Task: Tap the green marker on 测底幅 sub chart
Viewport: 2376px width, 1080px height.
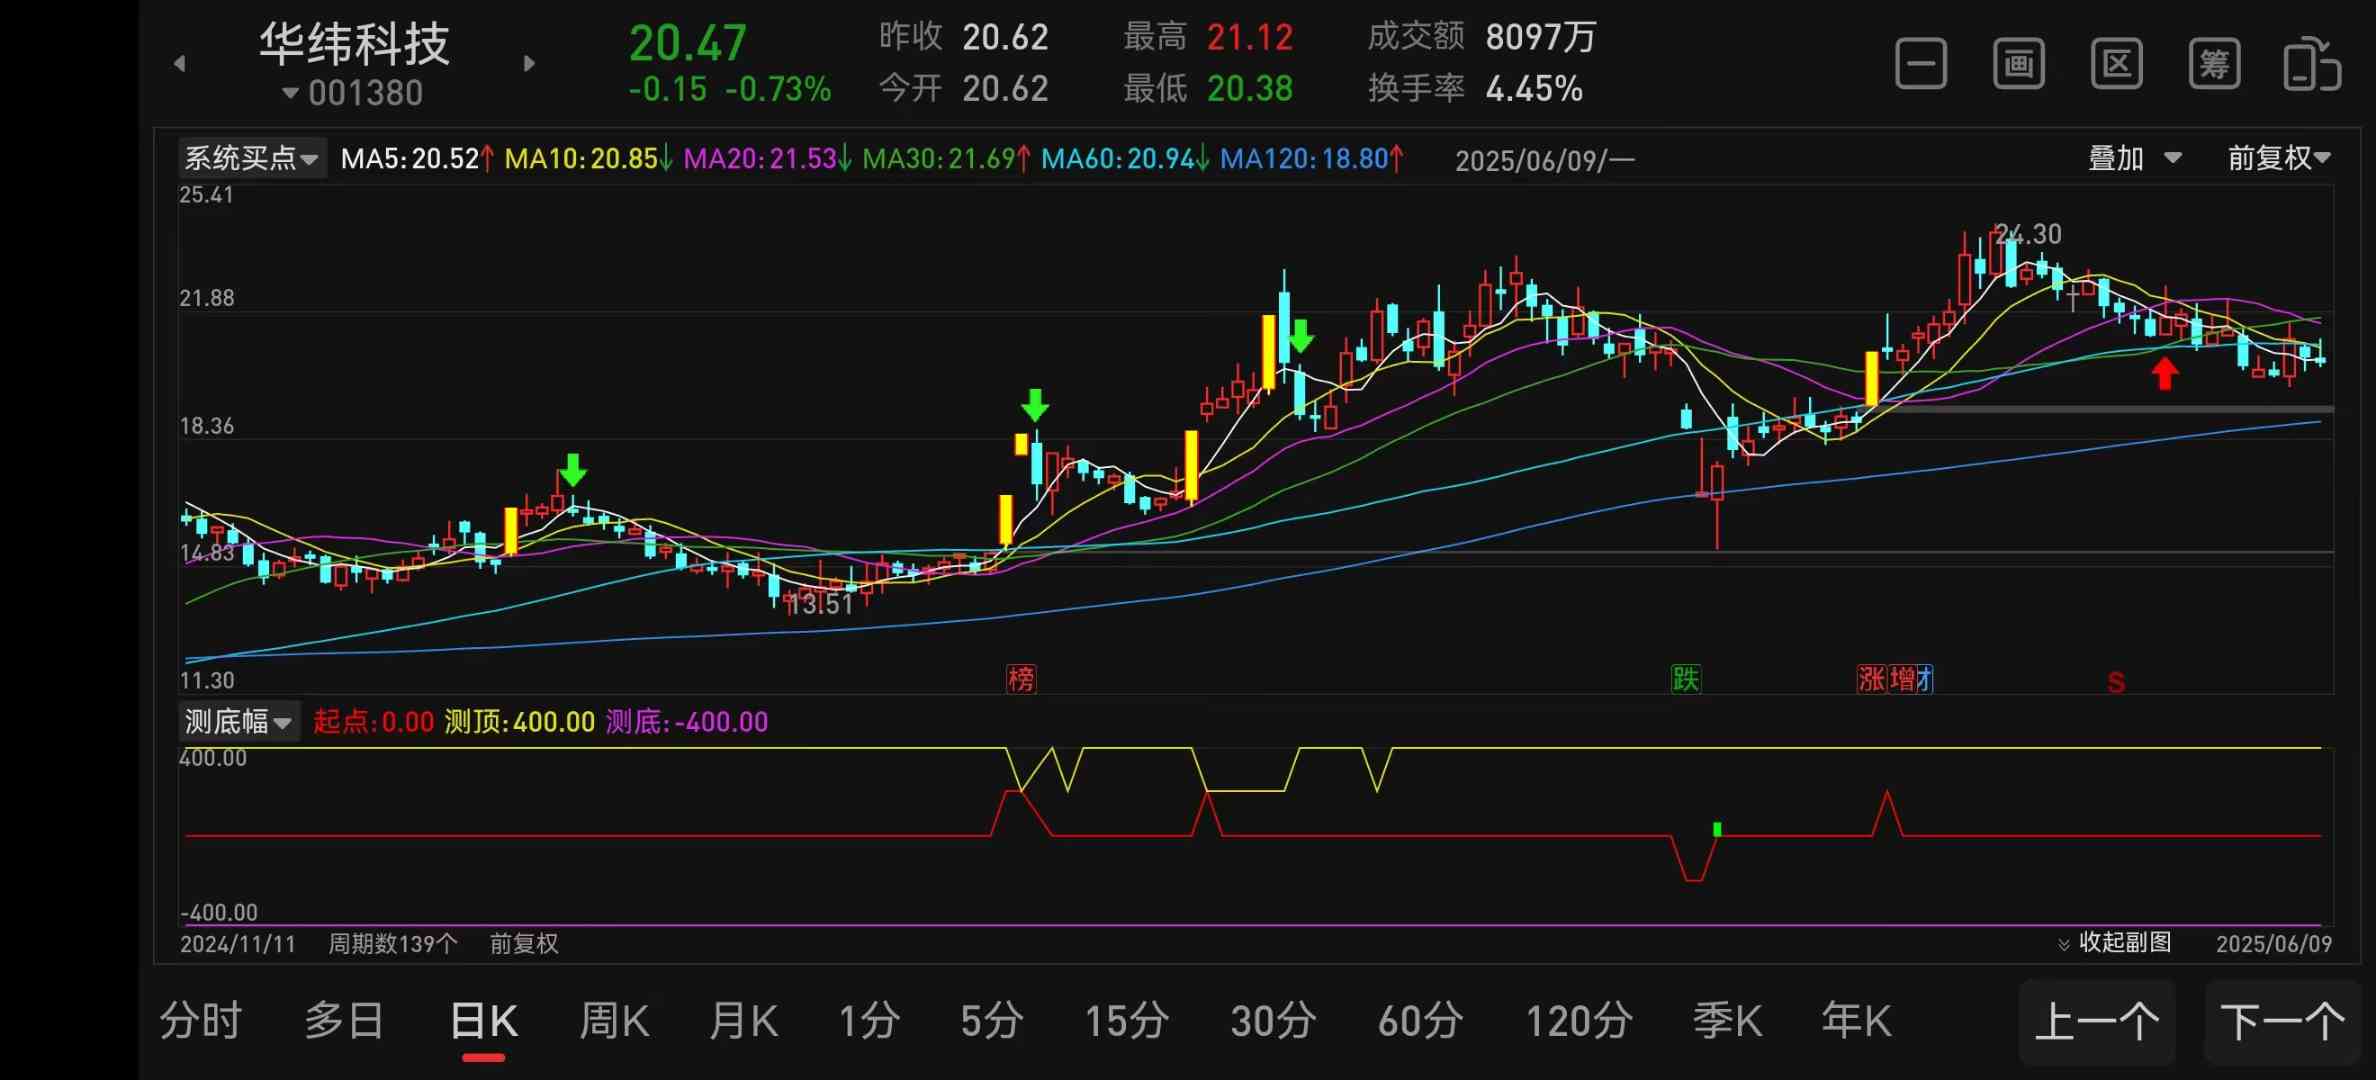Action: tap(1717, 828)
